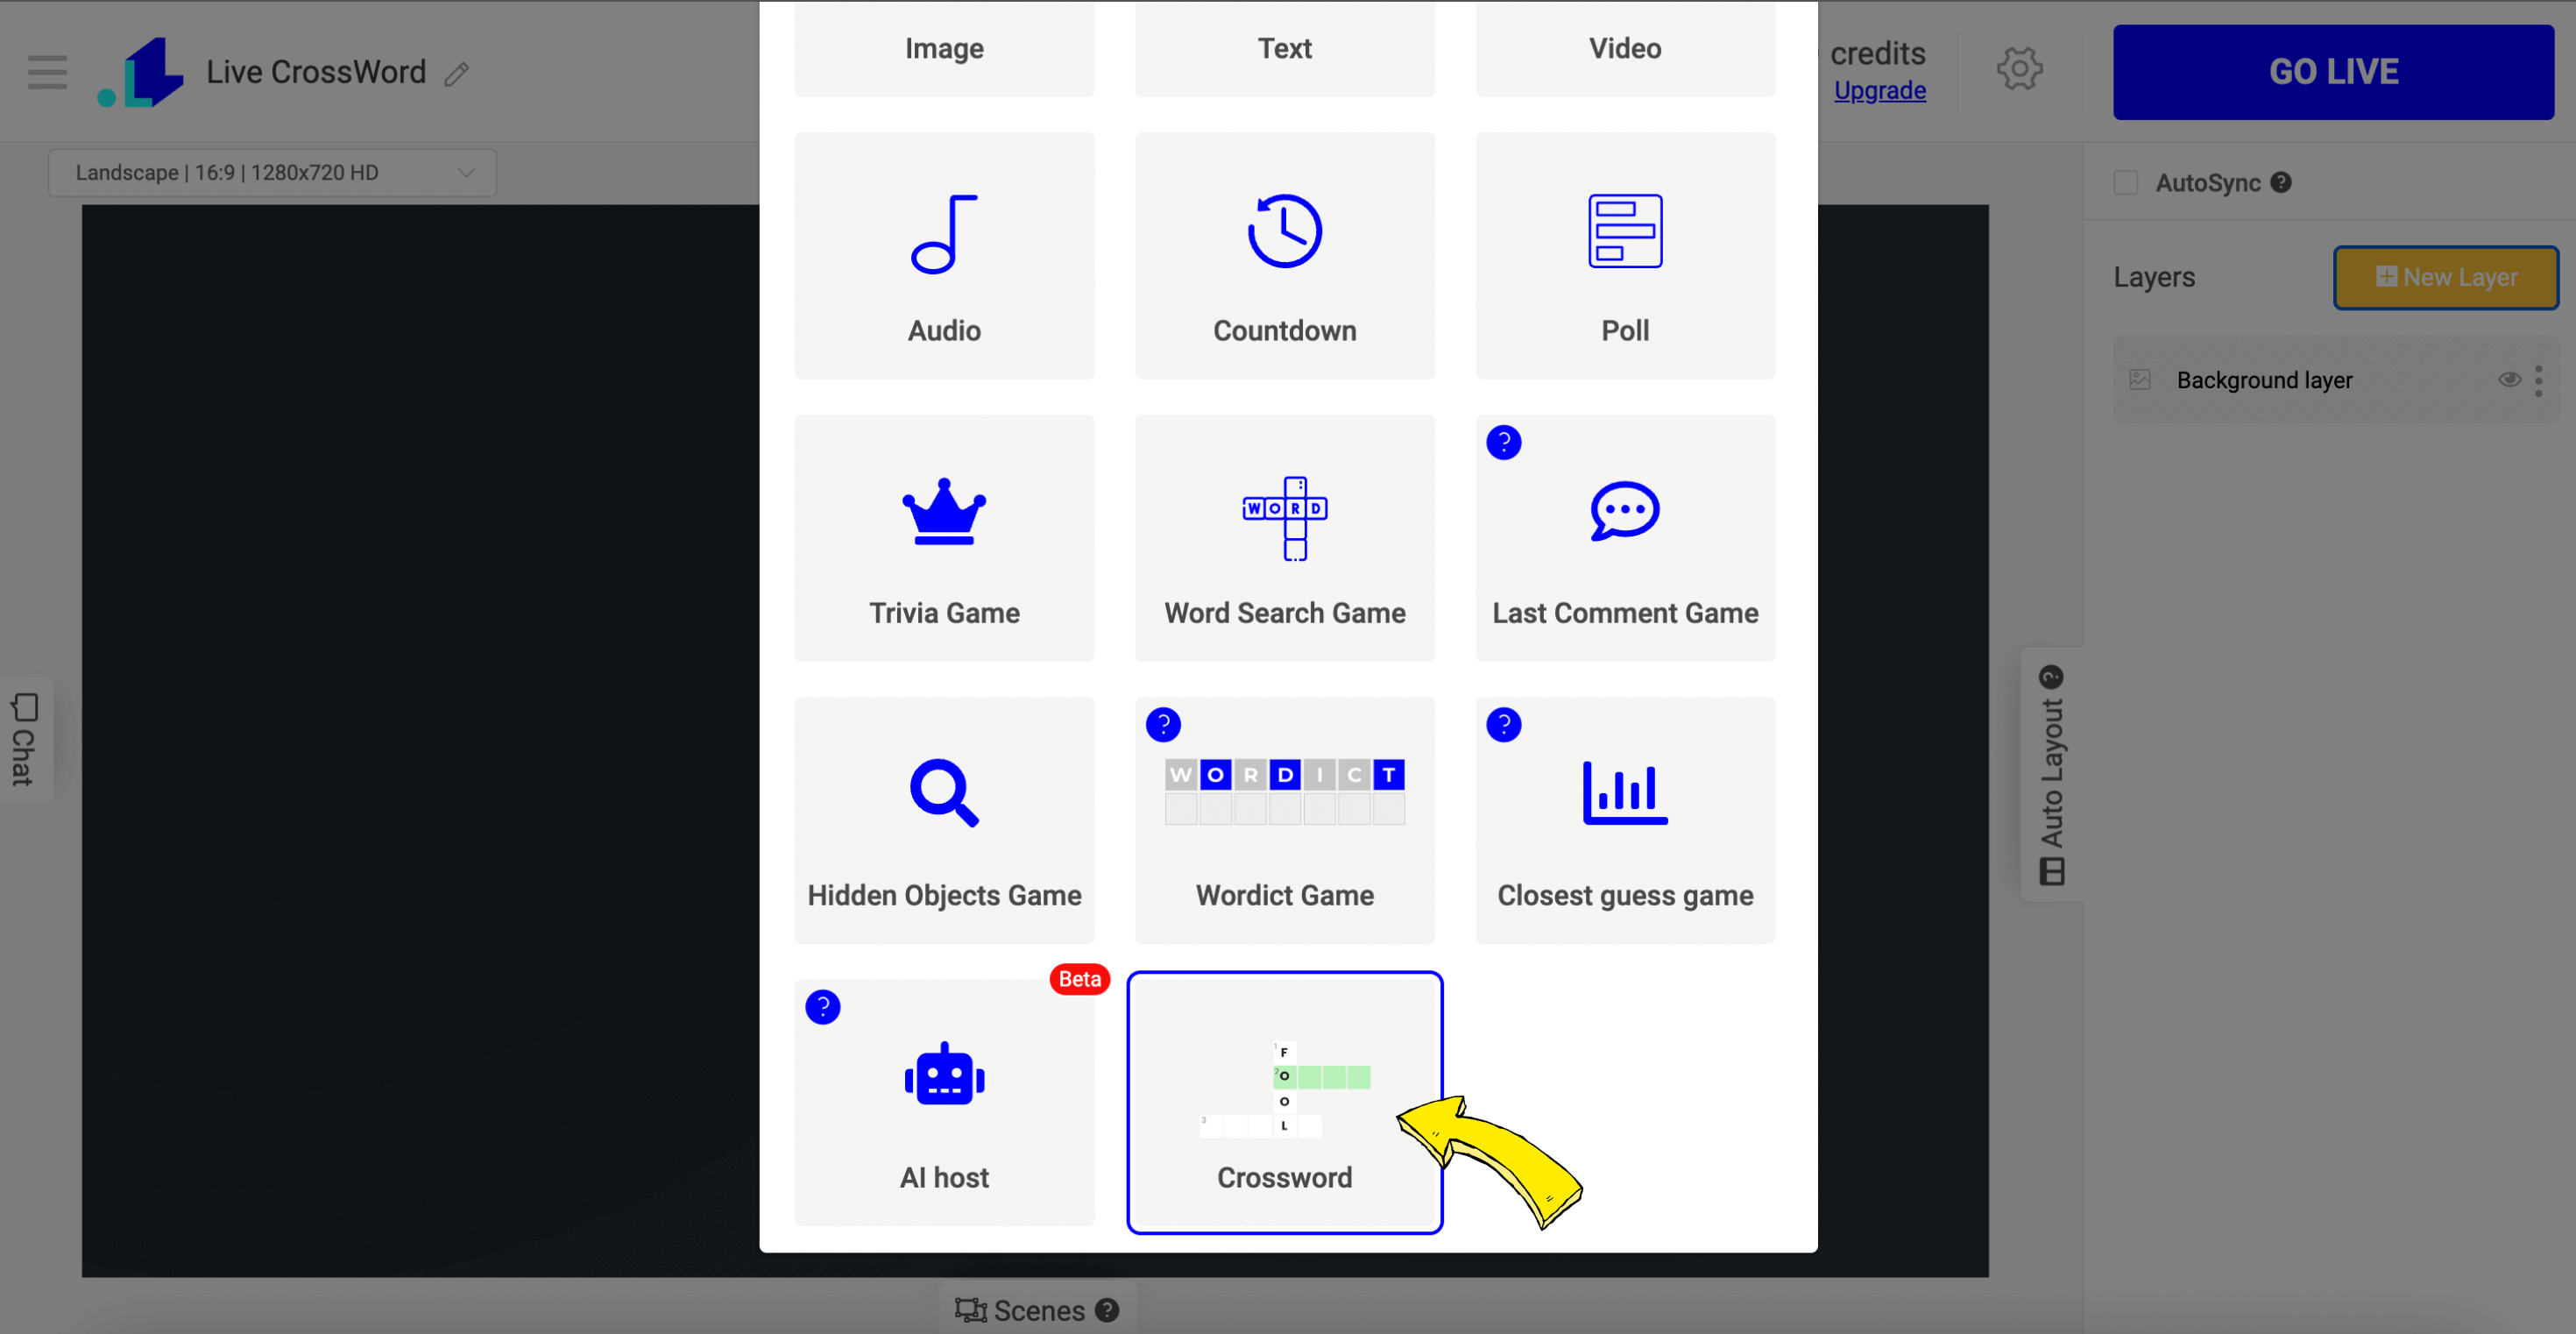
Task: Select the Last Comment Game widget
Action: (1625, 537)
